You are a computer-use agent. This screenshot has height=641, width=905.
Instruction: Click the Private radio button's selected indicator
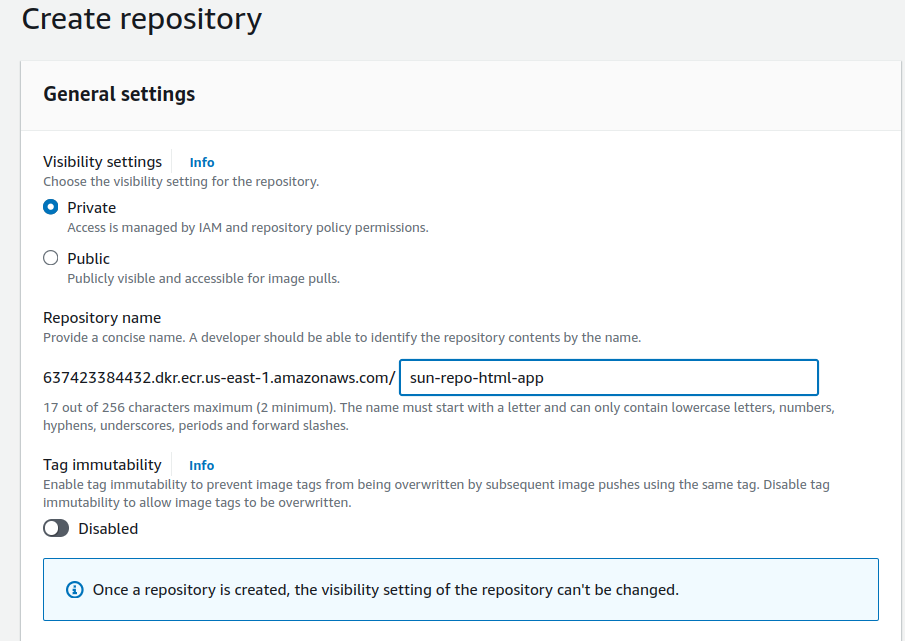(50, 206)
